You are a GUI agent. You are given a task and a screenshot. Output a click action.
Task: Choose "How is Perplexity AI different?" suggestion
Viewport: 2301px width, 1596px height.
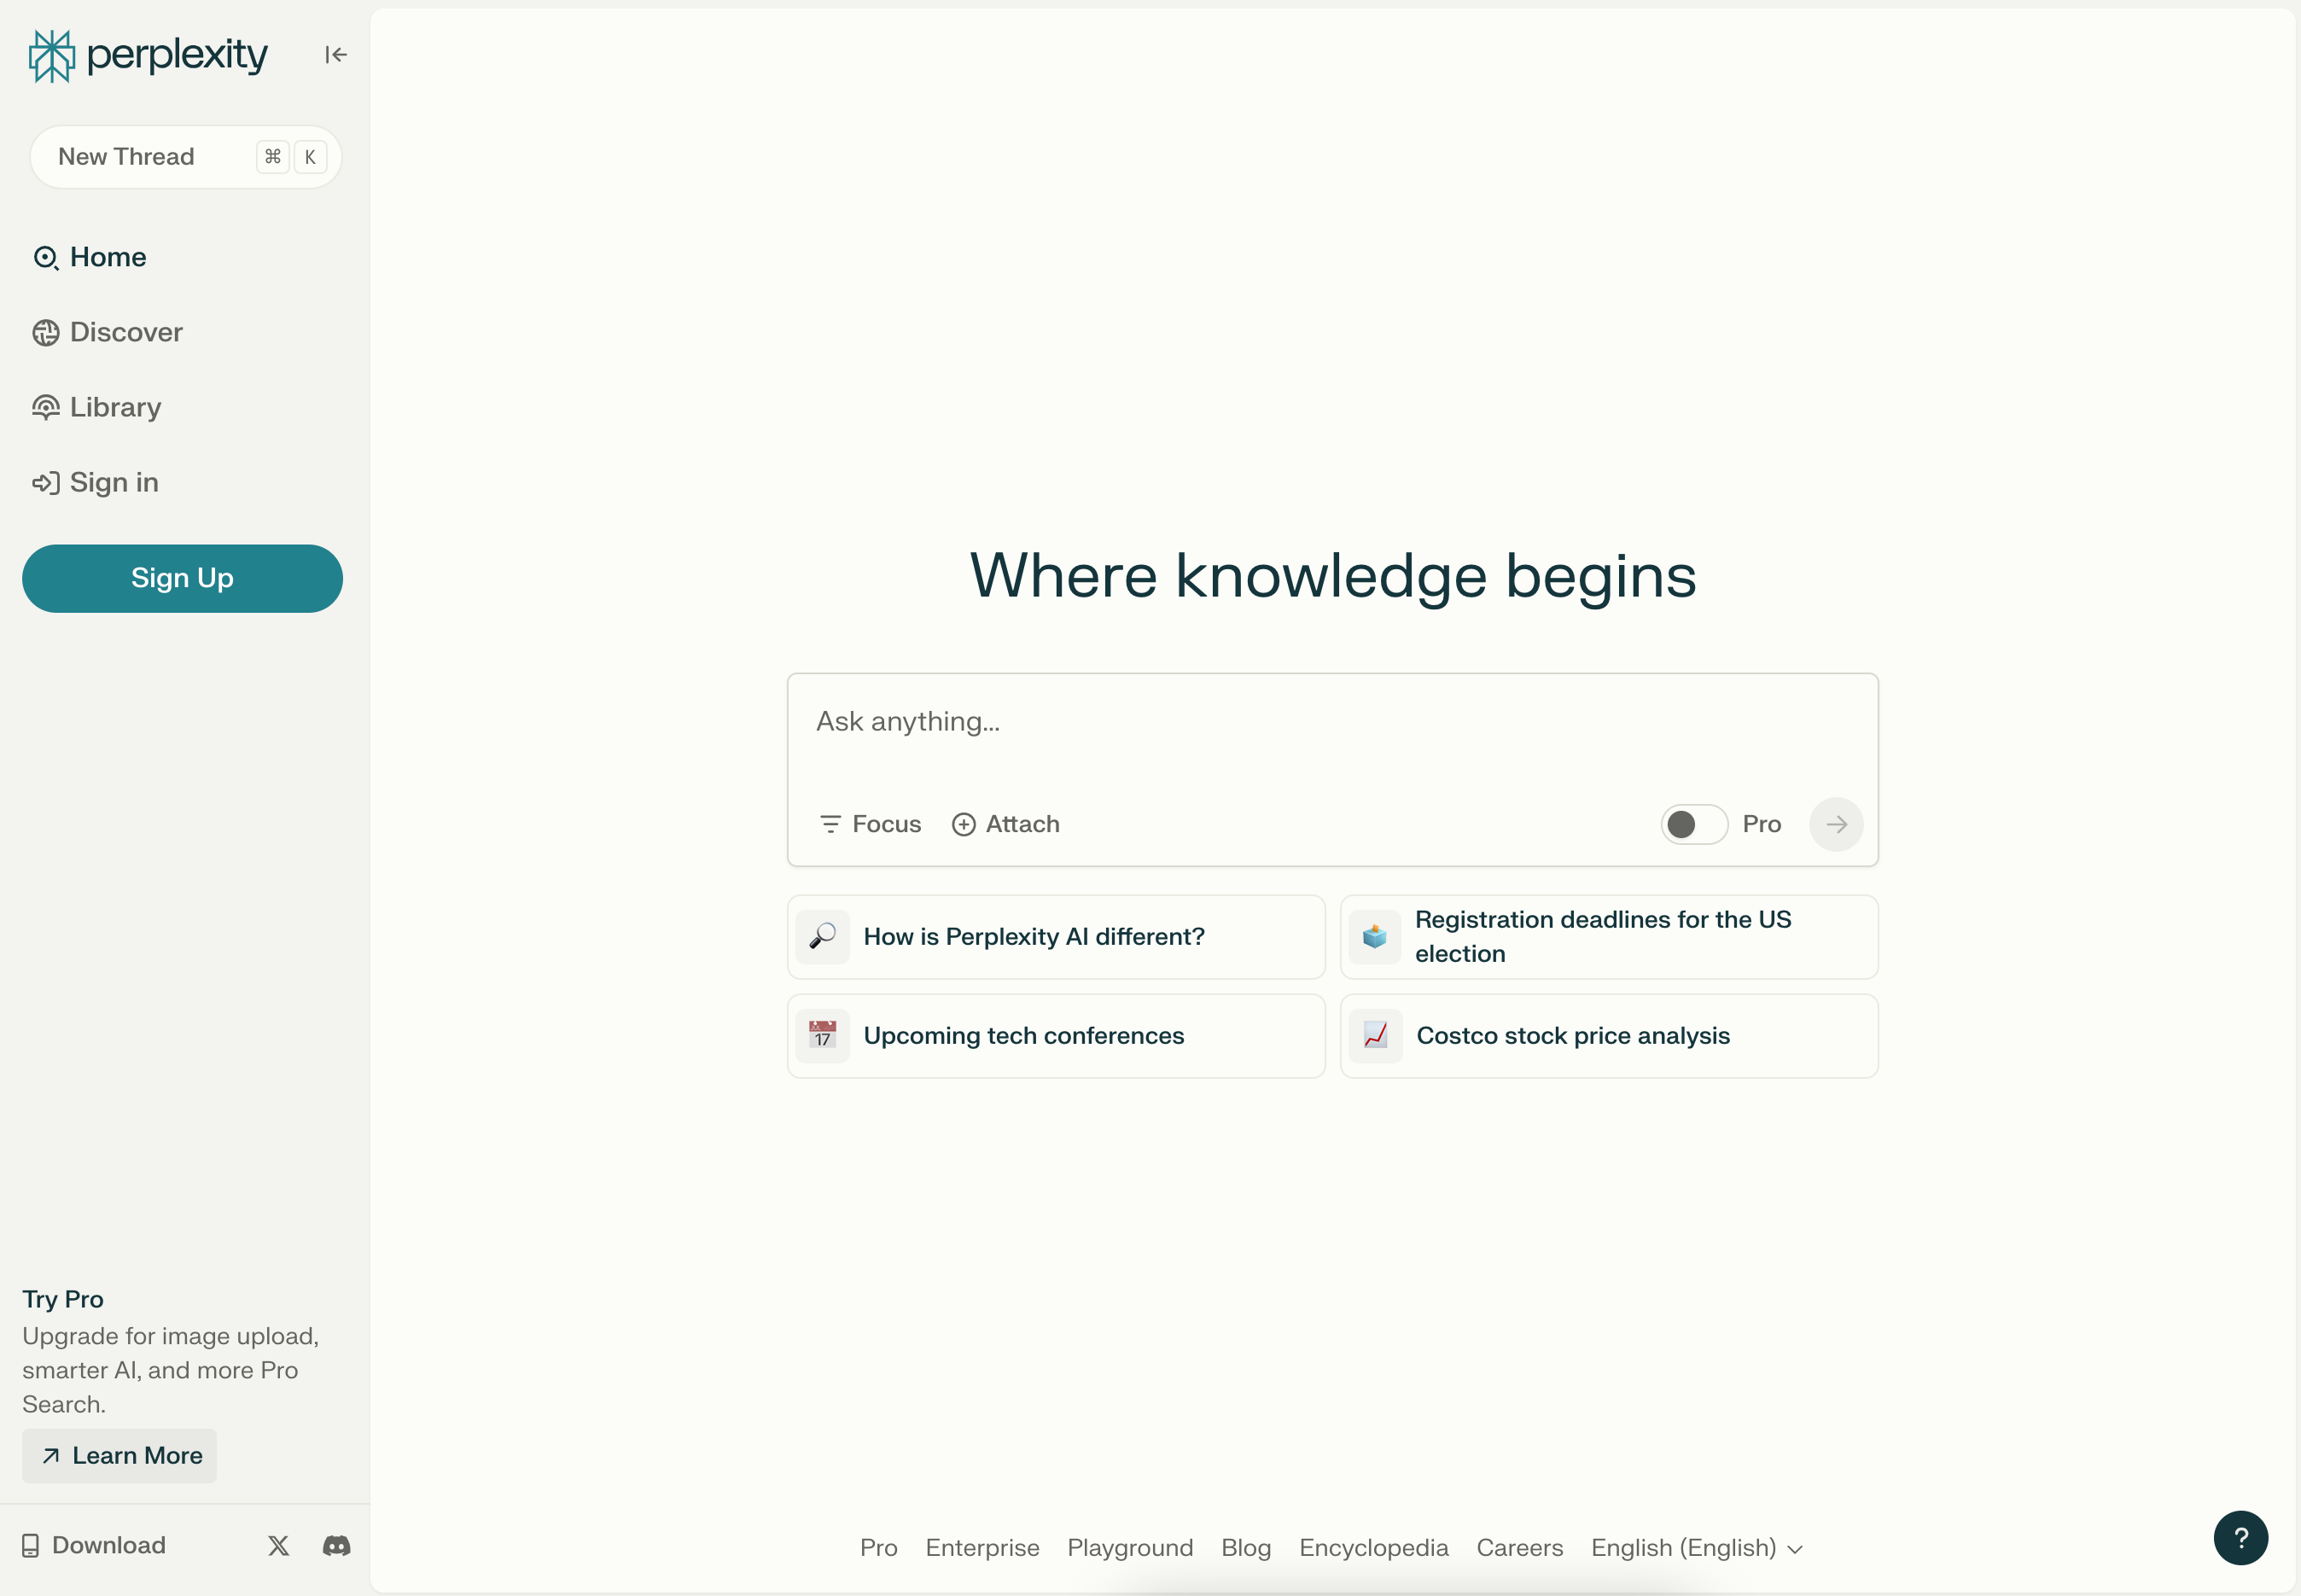1056,937
